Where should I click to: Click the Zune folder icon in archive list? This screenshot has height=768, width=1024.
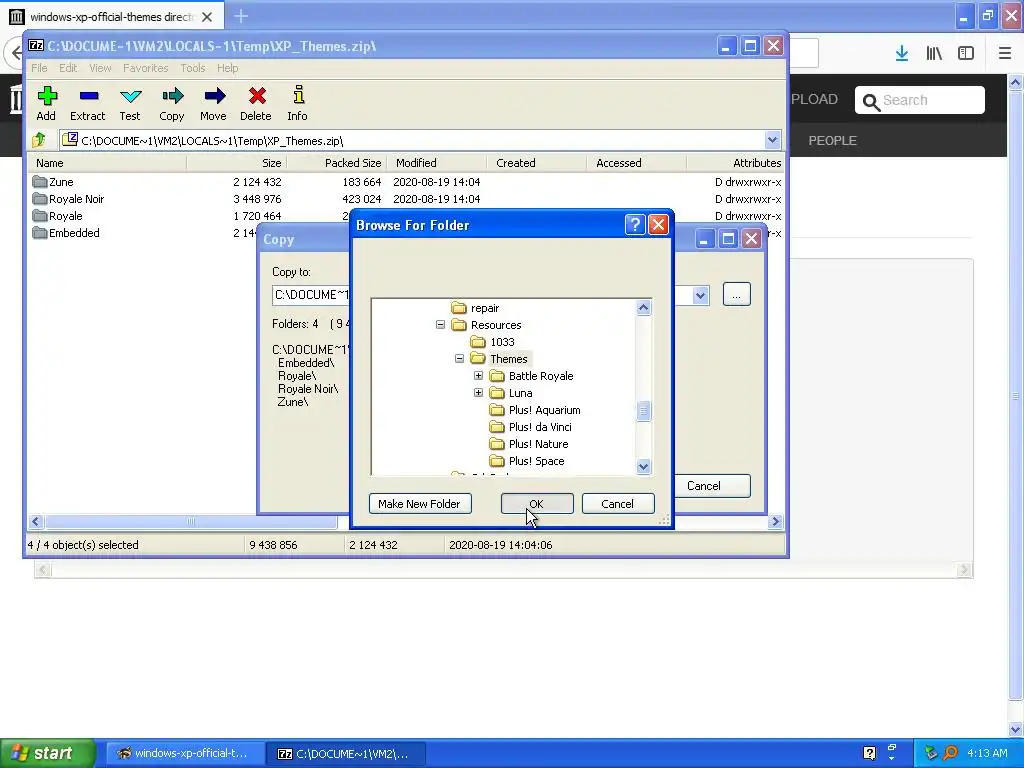point(40,182)
